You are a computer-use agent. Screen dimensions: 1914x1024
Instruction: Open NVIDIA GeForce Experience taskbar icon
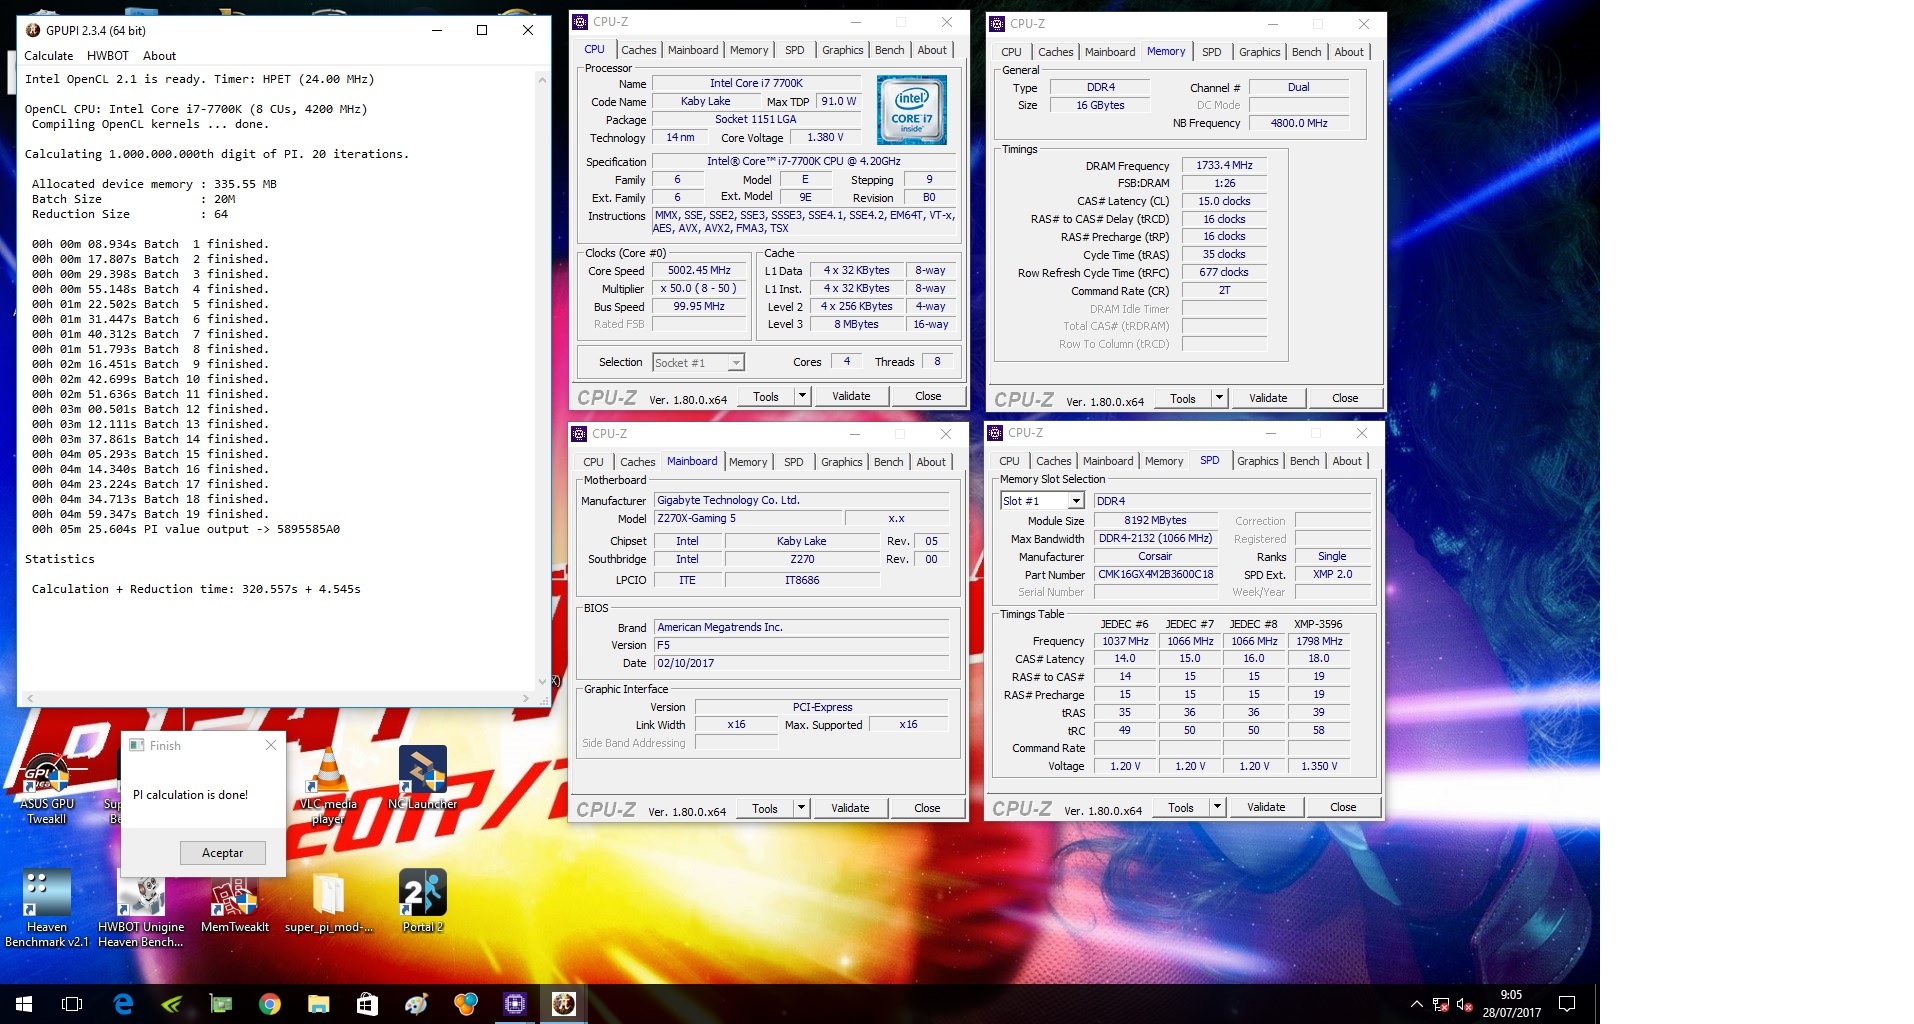[x=172, y=1004]
